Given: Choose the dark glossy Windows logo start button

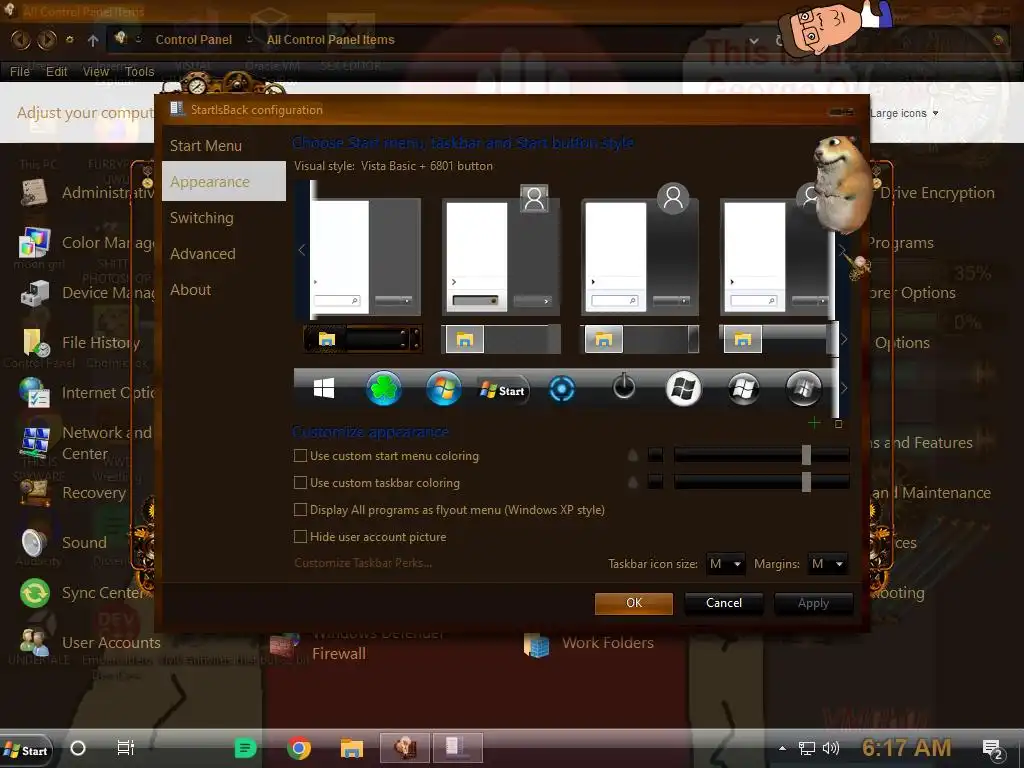Looking at the screenshot, I should click(743, 389).
